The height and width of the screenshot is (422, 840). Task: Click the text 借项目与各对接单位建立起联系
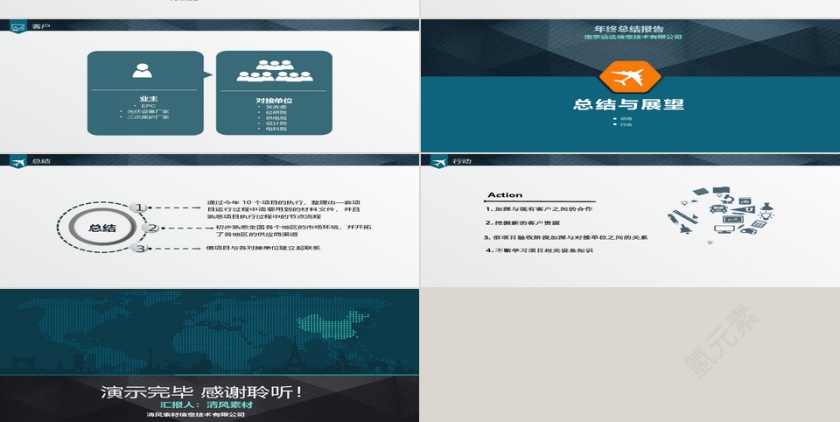point(263,248)
